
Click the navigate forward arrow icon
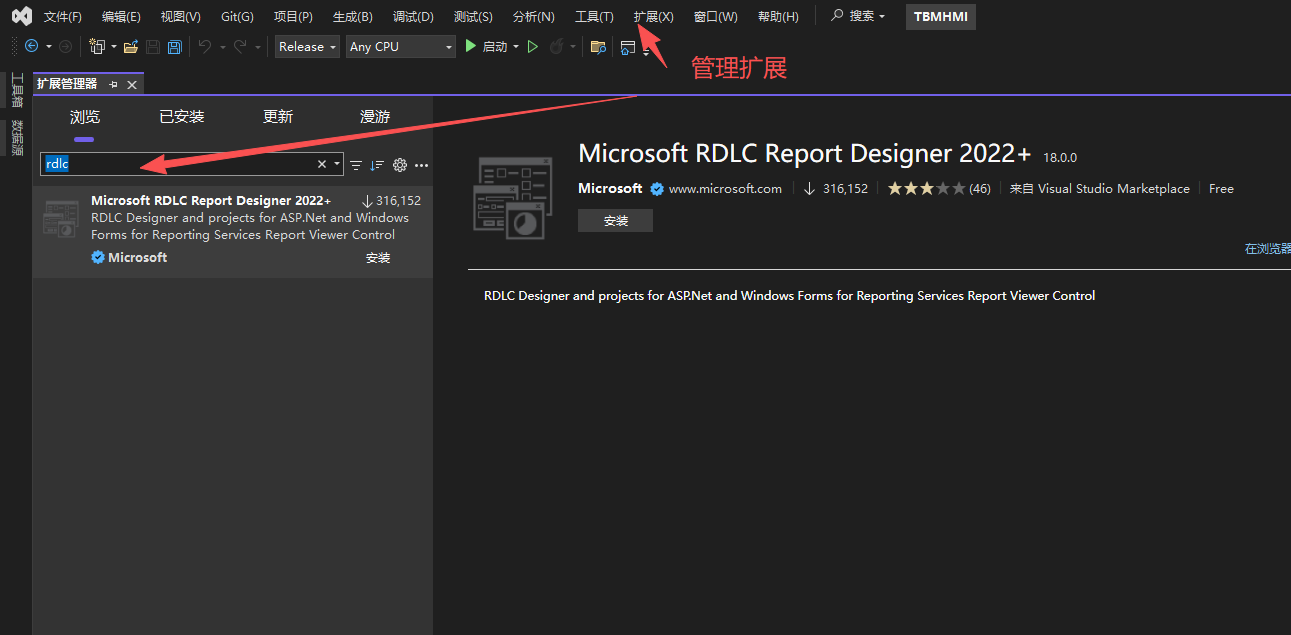(65, 46)
